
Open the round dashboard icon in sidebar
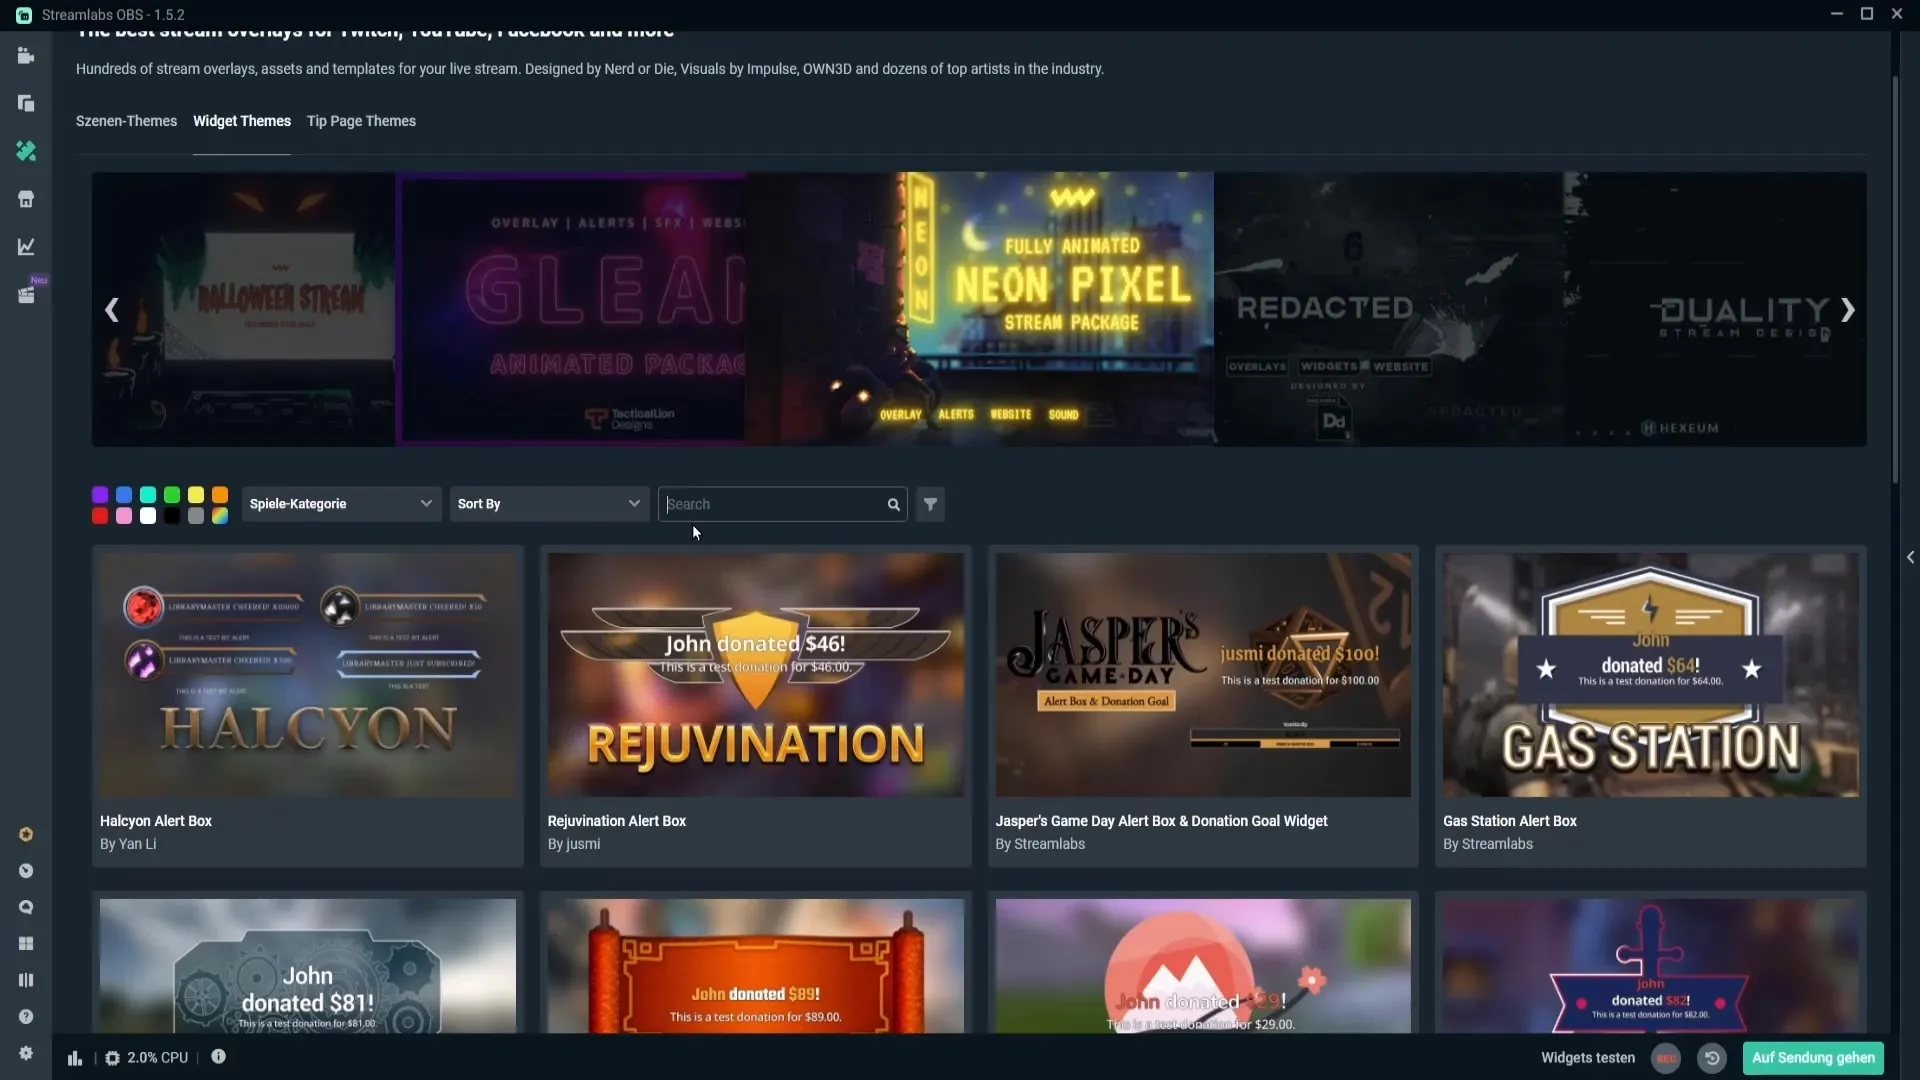pos(26,871)
